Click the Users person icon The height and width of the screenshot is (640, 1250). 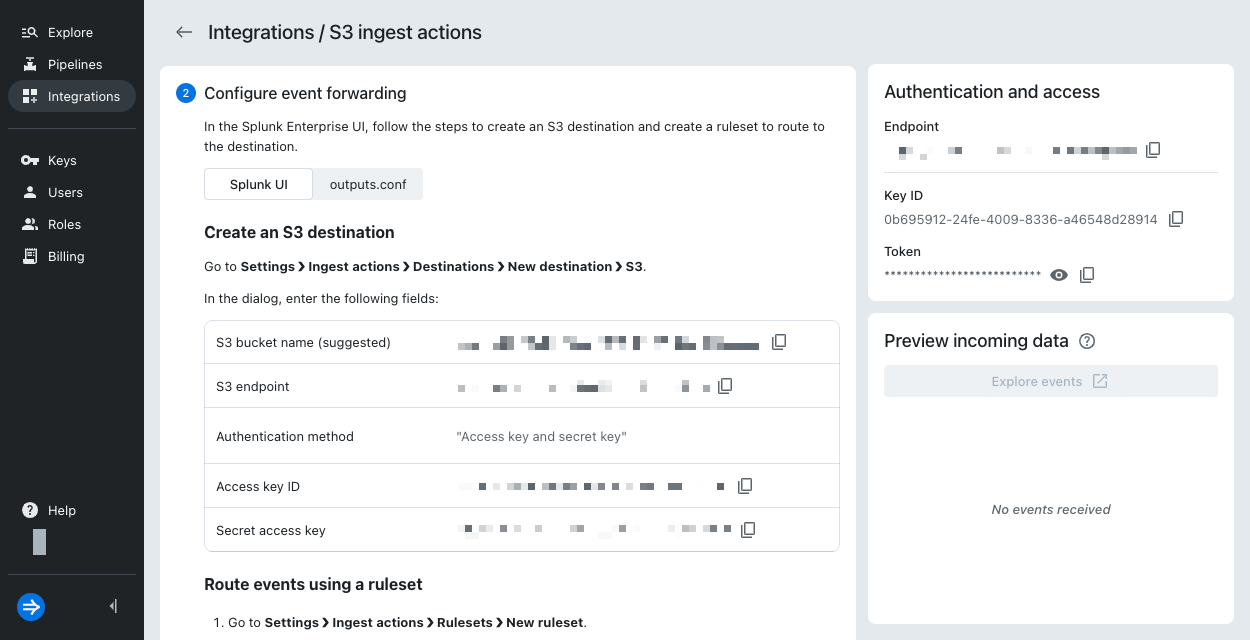[x=29, y=192]
